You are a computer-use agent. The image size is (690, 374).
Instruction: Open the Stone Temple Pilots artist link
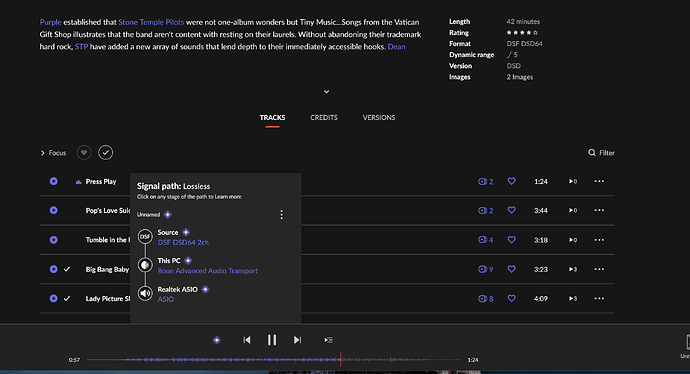tap(151, 22)
